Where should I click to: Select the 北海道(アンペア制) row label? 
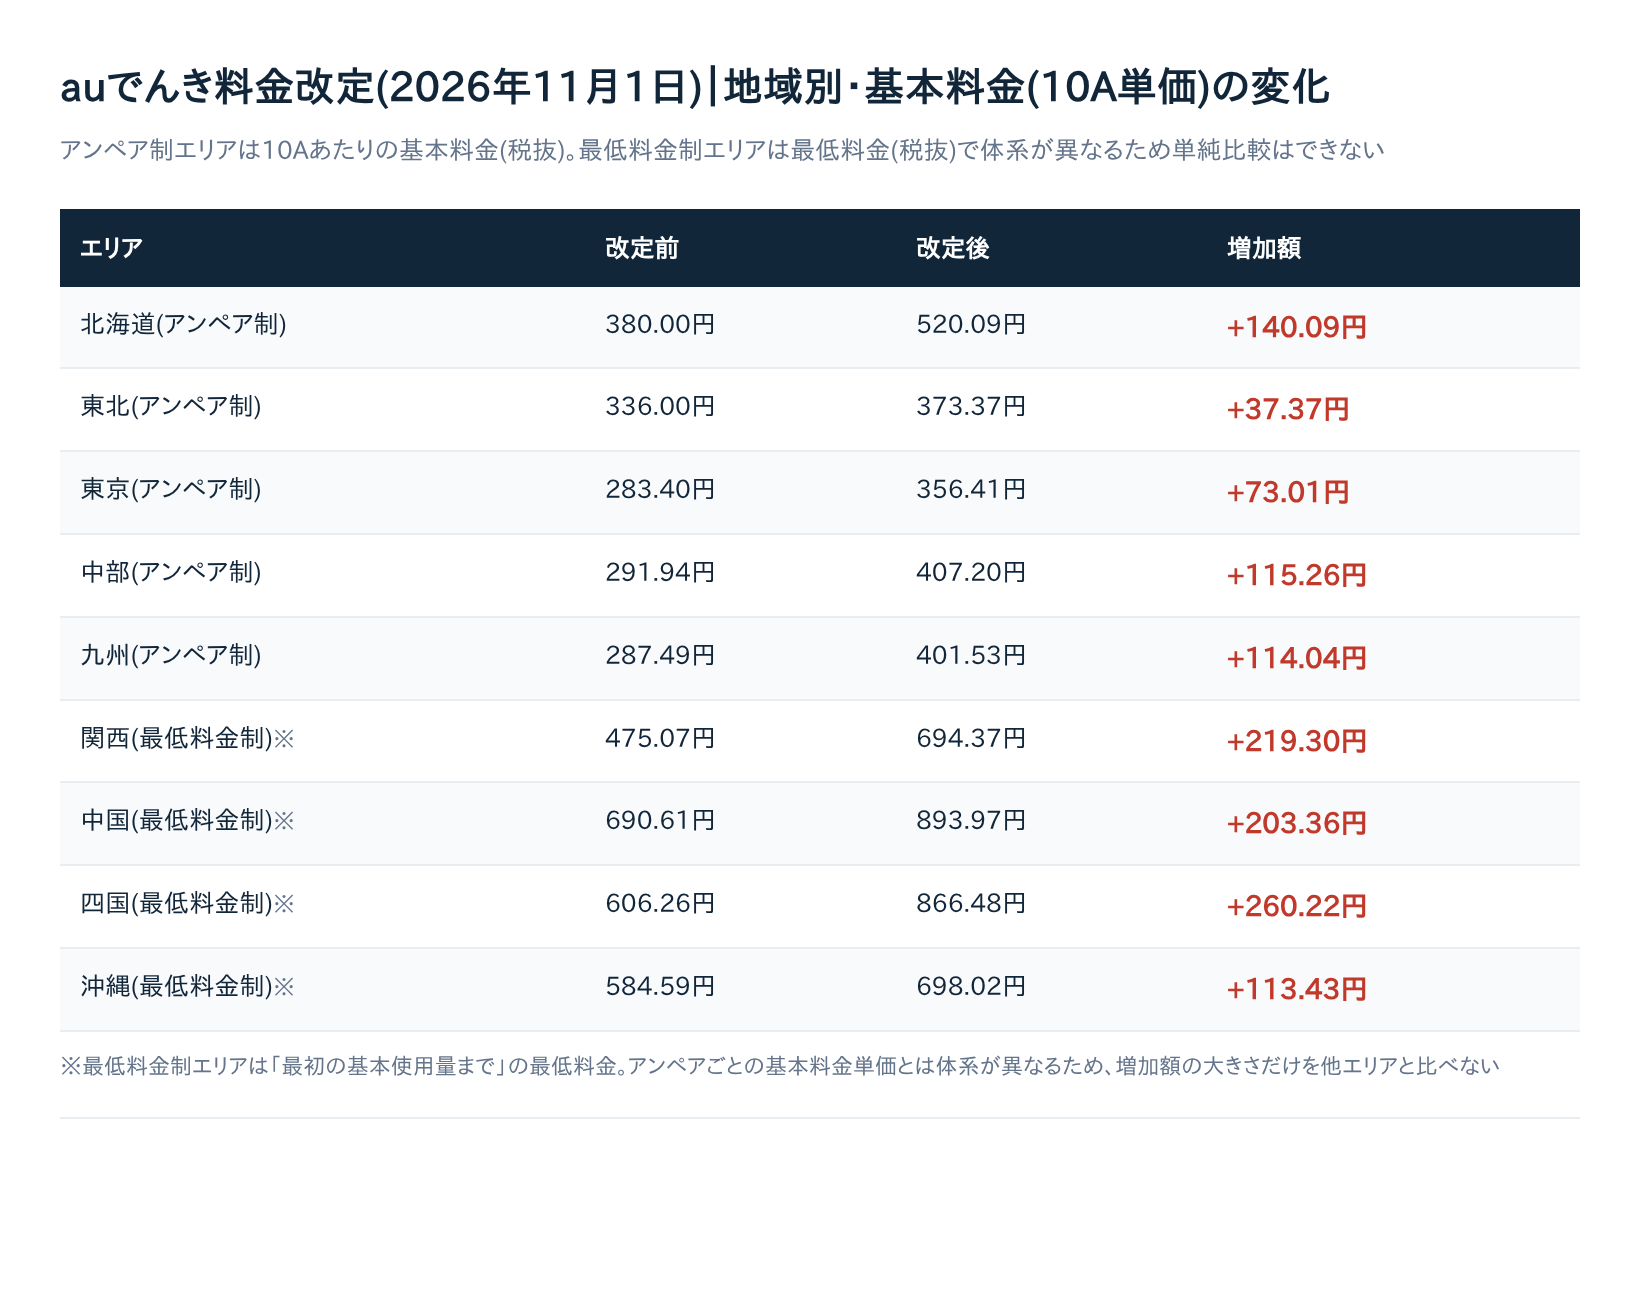(x=183, y=324)
